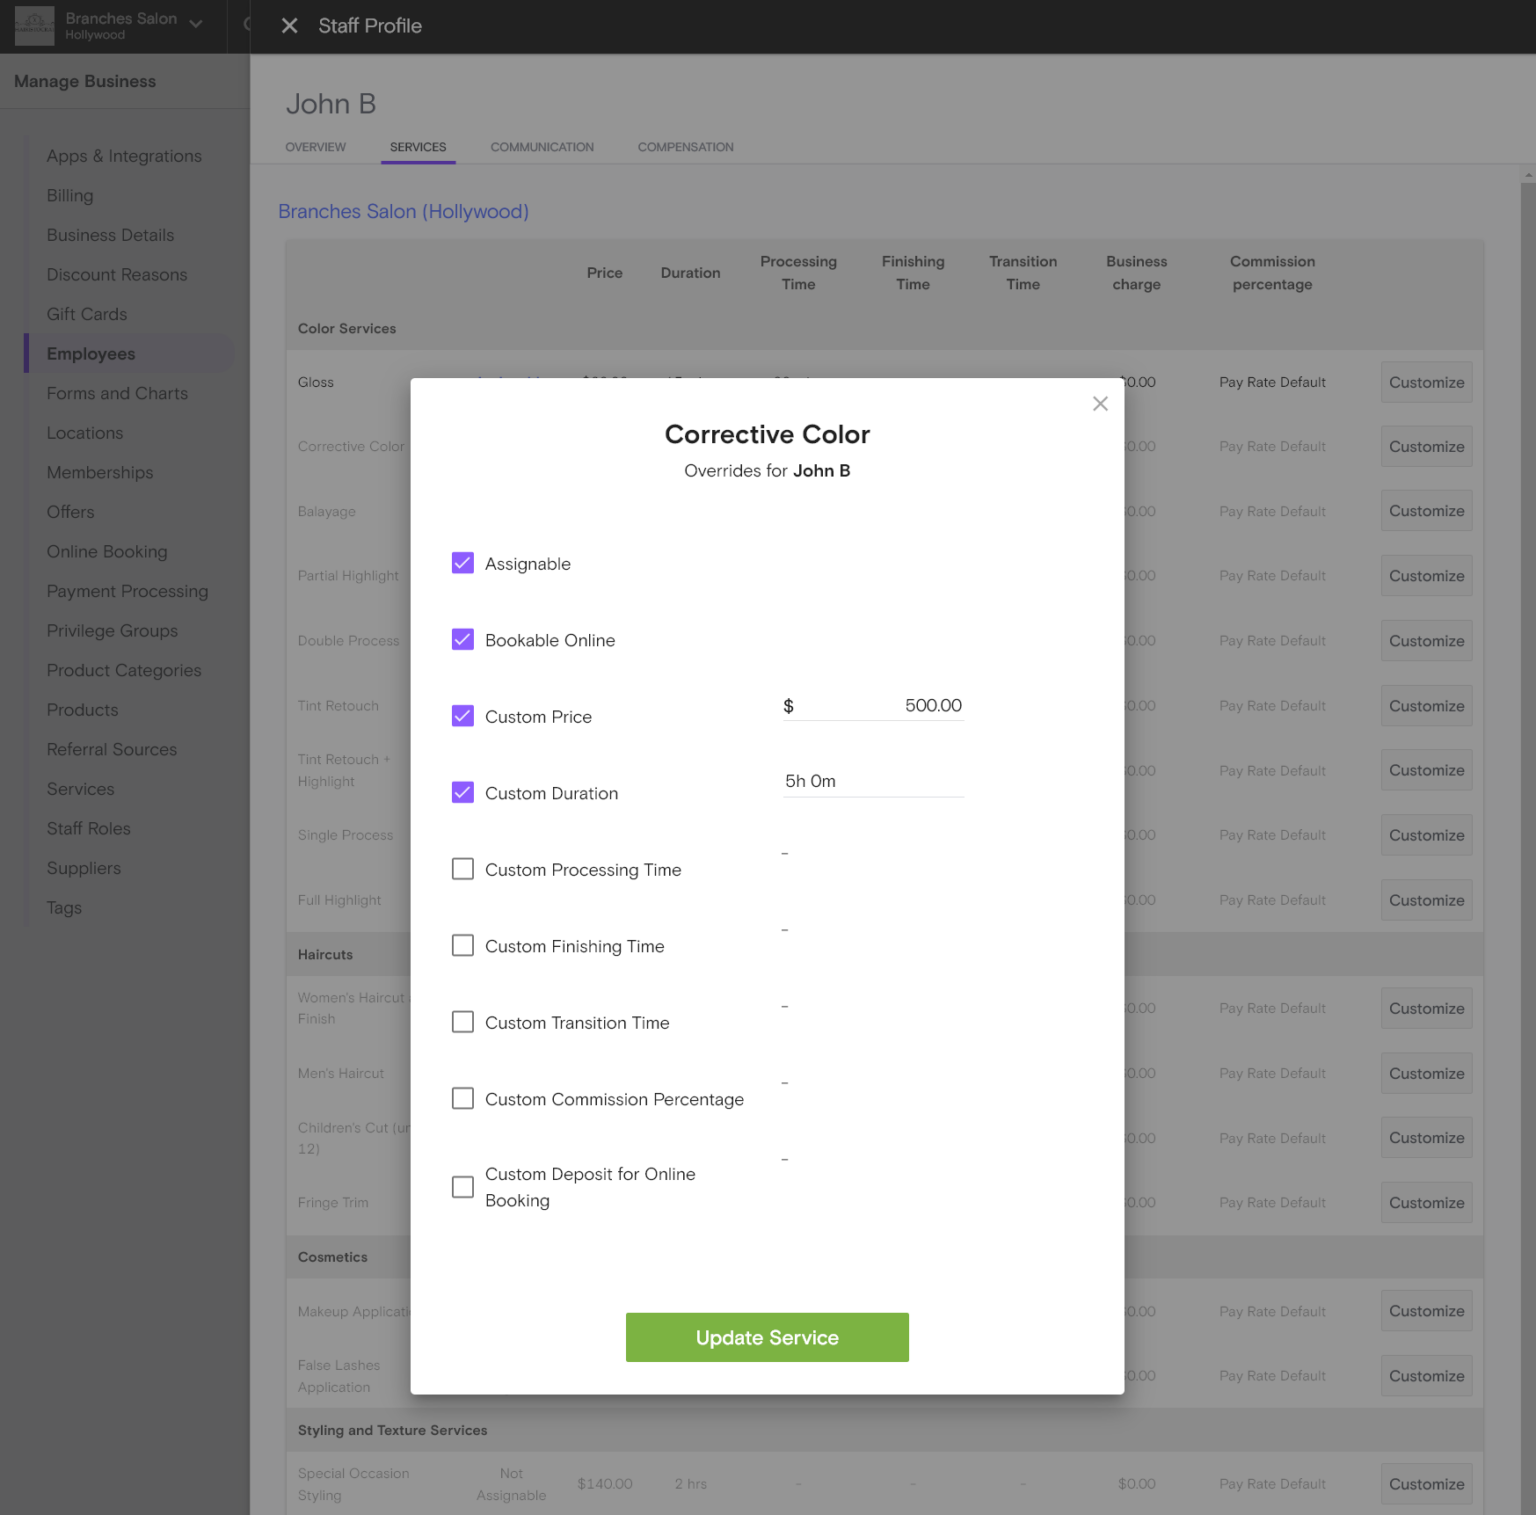Open Payment Processing in the sidebar
Screen dimensions: 1536x1515
tap(127, 591)
